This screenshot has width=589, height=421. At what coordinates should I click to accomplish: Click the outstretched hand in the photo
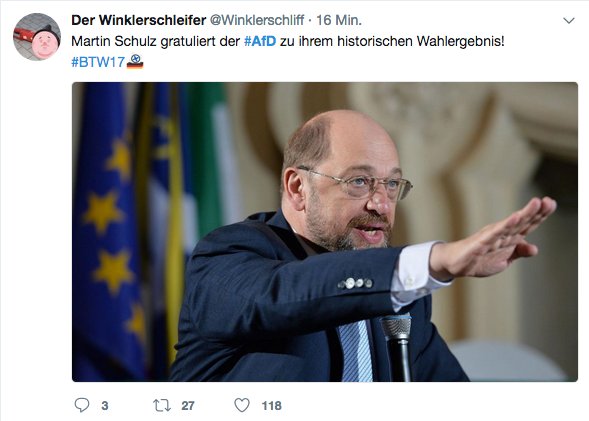(492, 238)
